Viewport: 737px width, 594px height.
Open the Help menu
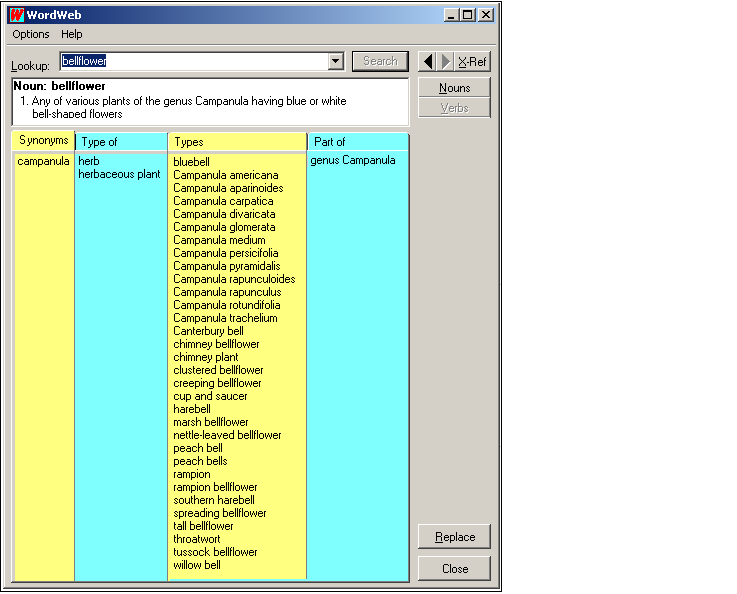tap(72, 34)
